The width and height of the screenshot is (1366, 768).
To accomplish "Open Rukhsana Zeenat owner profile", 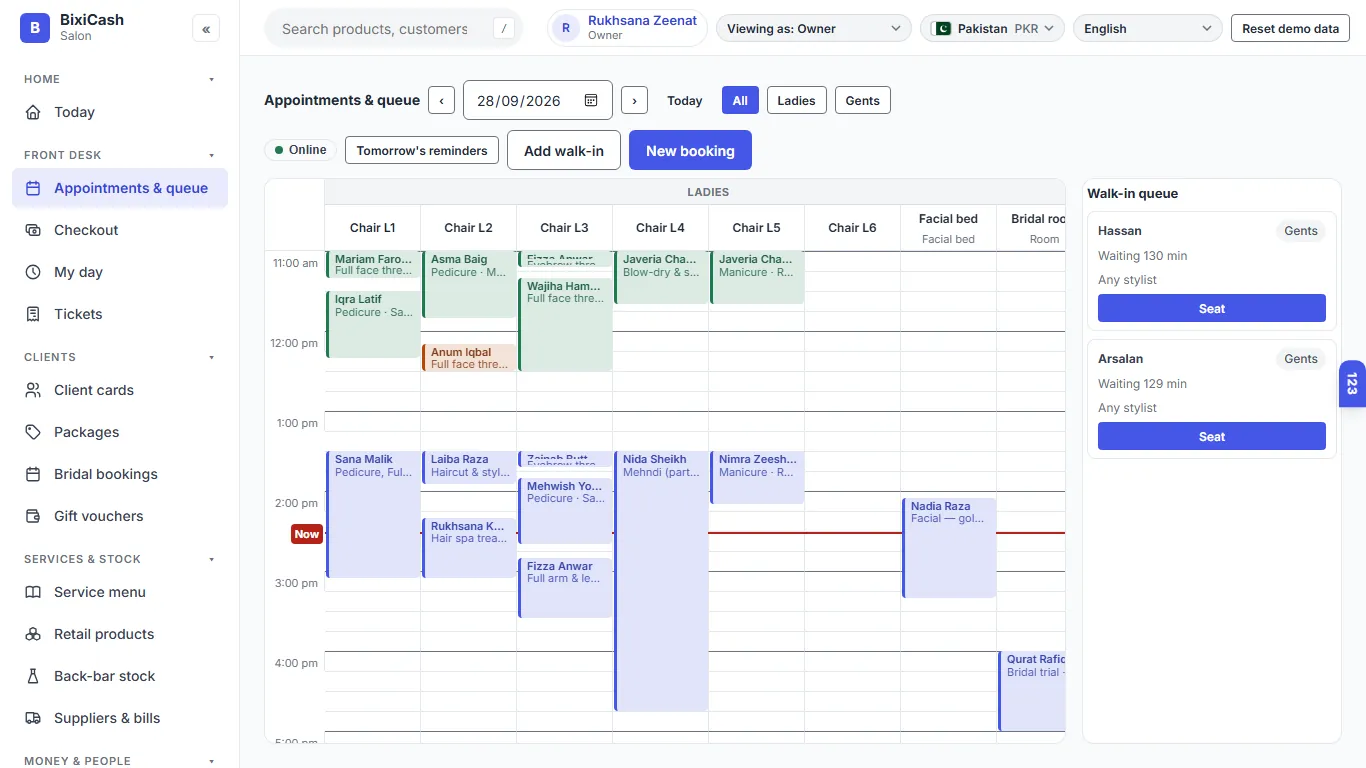I will point(628,28).
